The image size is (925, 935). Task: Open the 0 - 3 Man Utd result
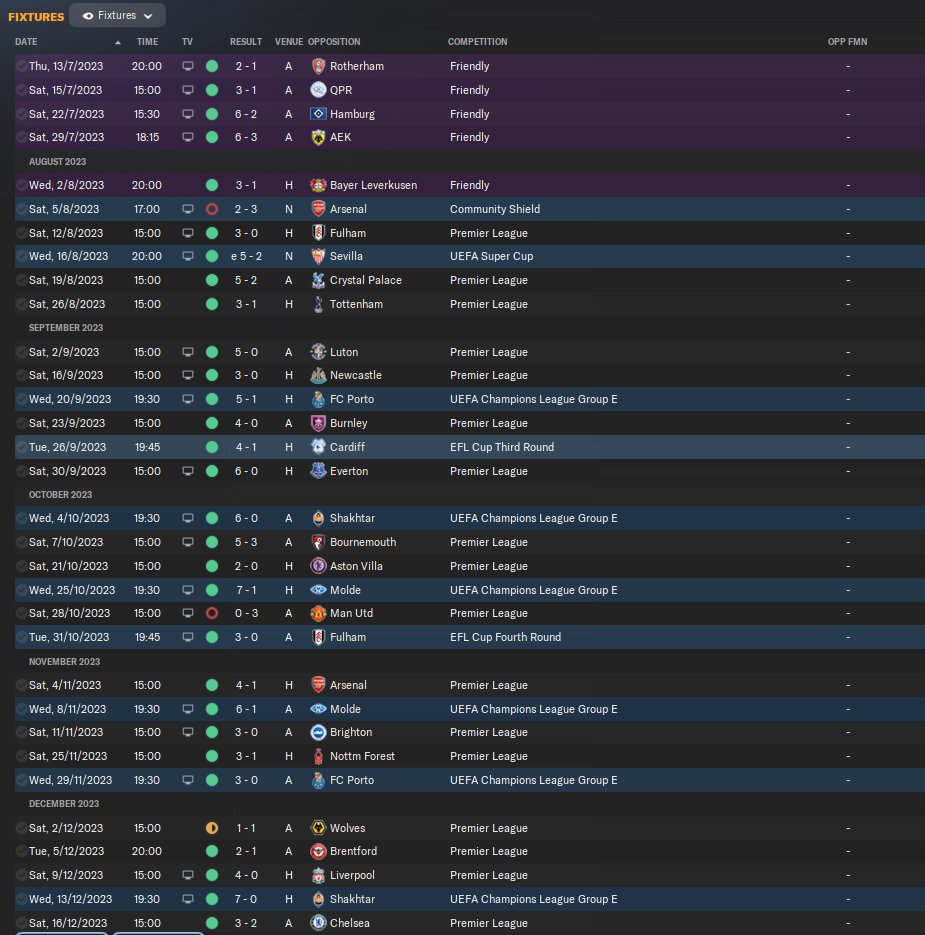pyautogui.click(x=246, y=613)
